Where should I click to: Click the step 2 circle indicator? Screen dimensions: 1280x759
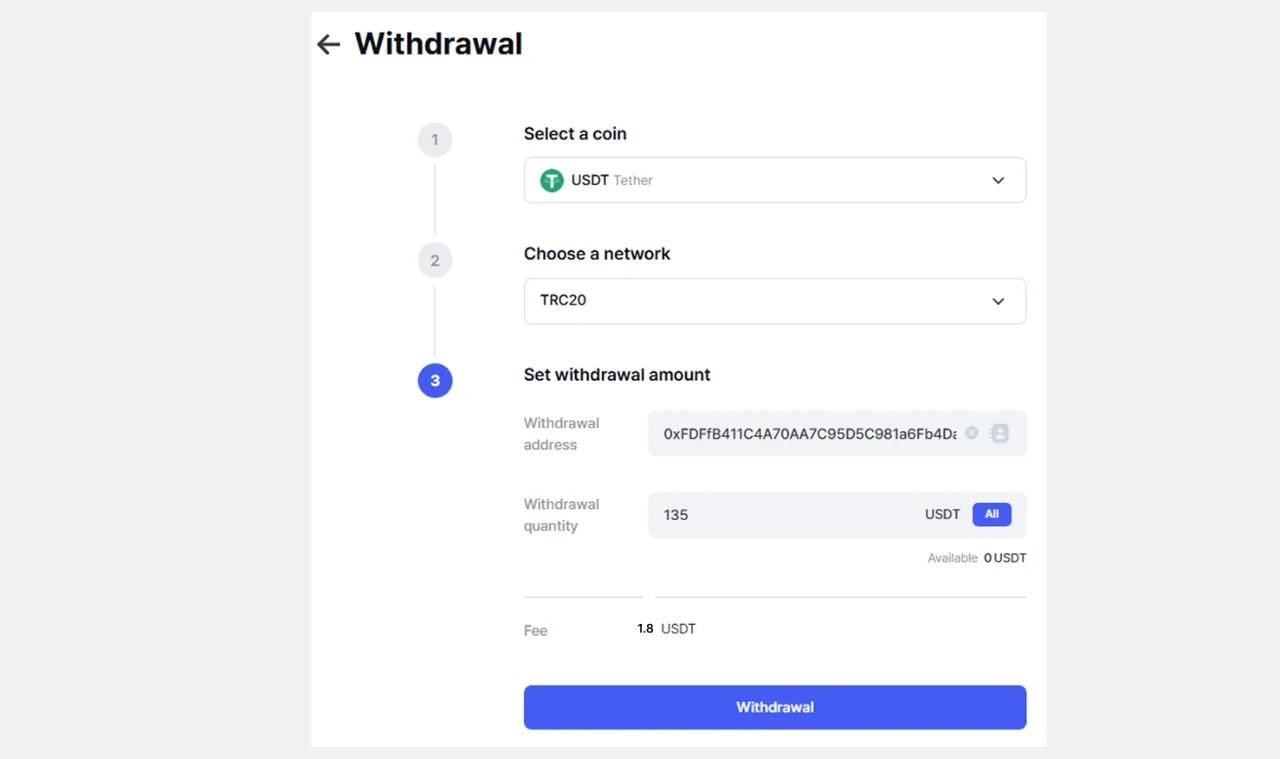(435, 261)
